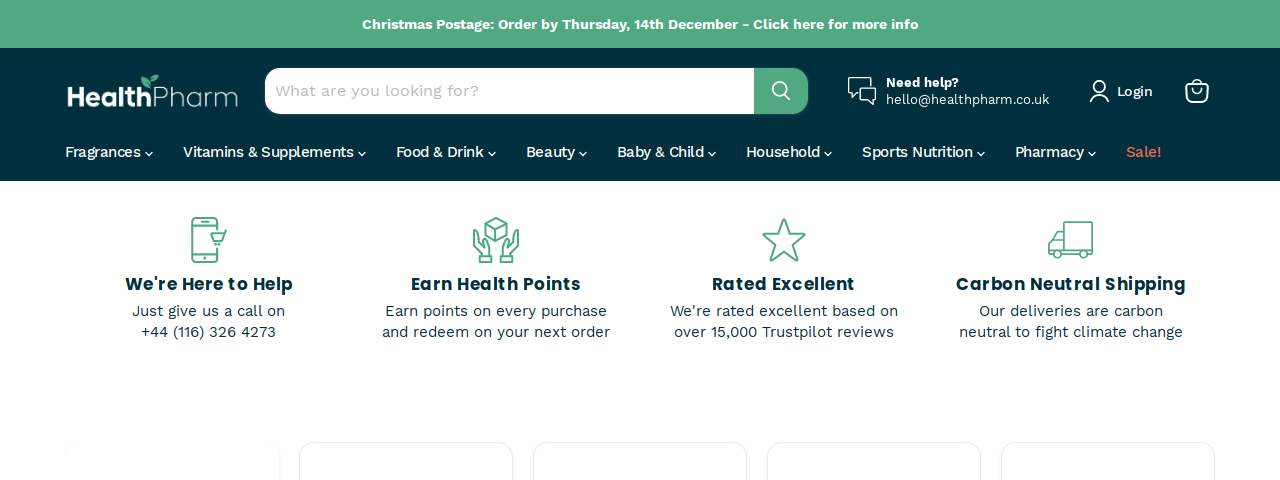Viewport: 1280px width, 480px height.
Task: Click the HealthPharm logo
Action: [152, 91]
